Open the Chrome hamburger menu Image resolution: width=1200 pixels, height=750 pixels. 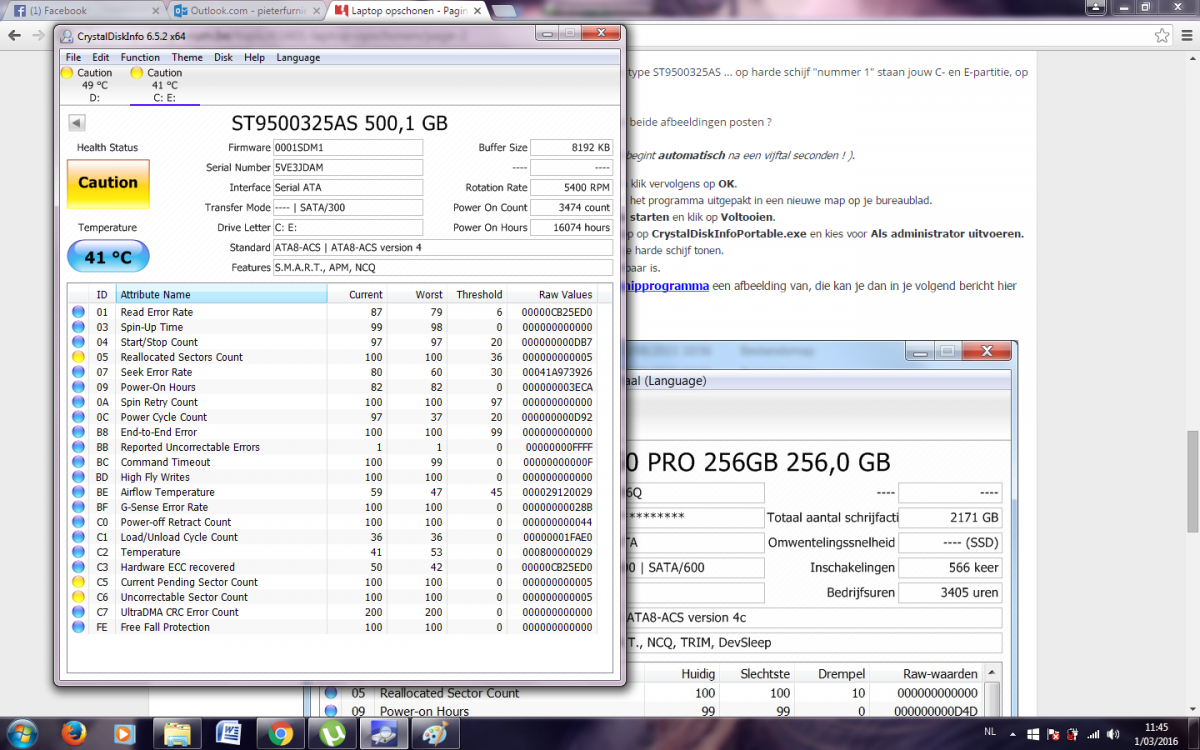point(1185,36)
